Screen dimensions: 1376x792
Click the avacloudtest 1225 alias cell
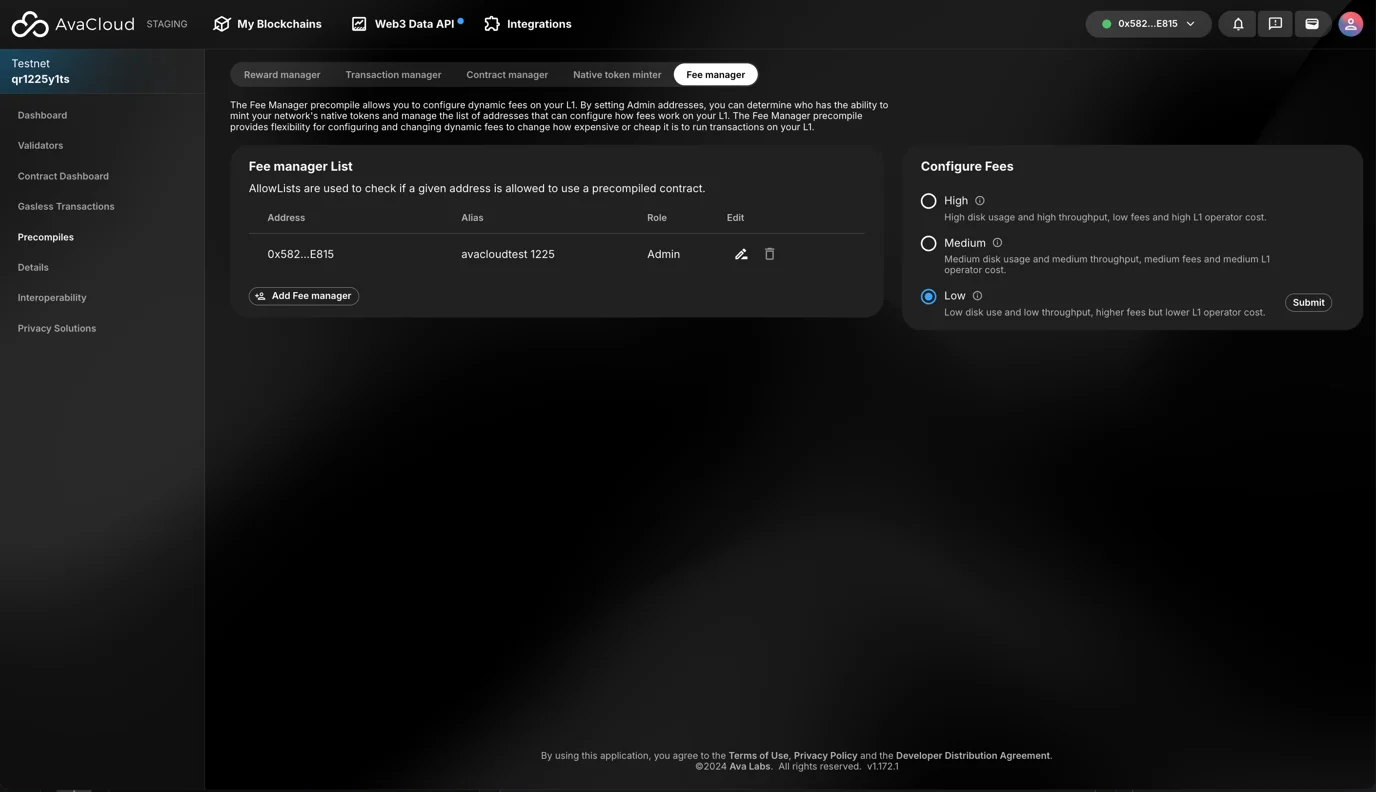508,254
